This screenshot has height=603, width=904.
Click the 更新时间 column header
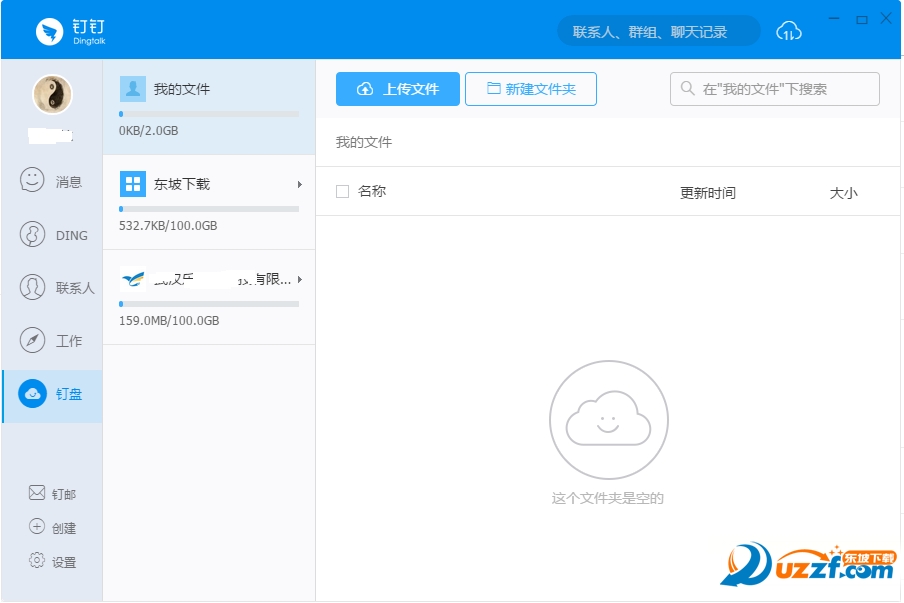click(x=710, y=192)
